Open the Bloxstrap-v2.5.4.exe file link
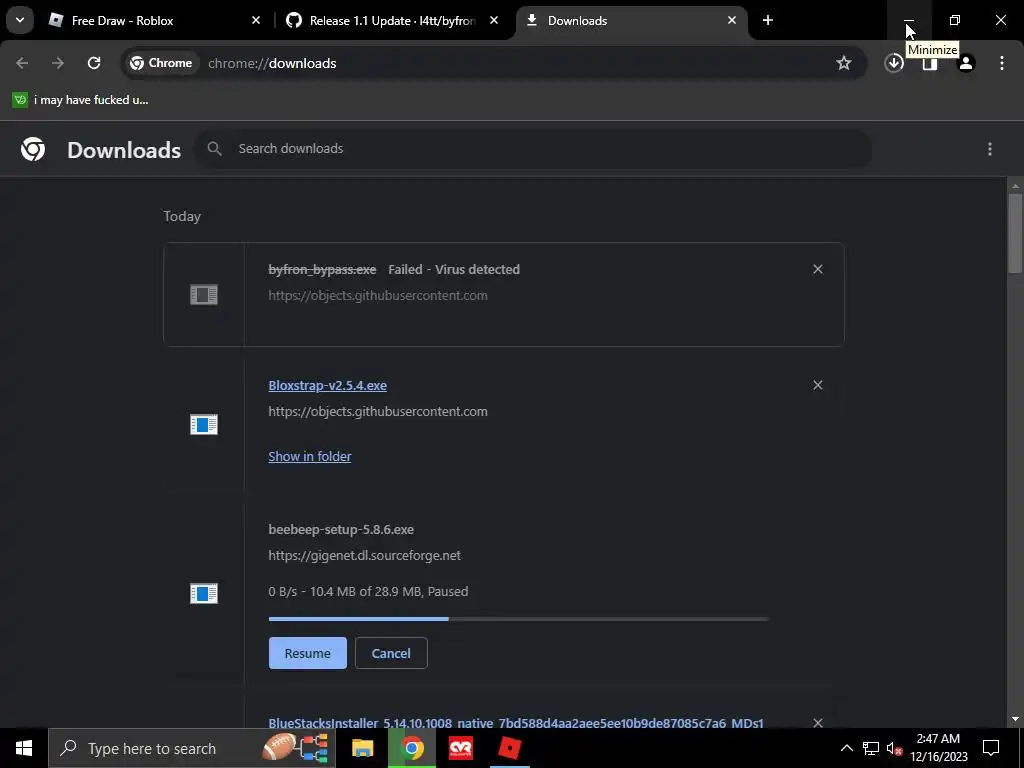This screenshot has height=768, width=1024. [x=327, y=385]
